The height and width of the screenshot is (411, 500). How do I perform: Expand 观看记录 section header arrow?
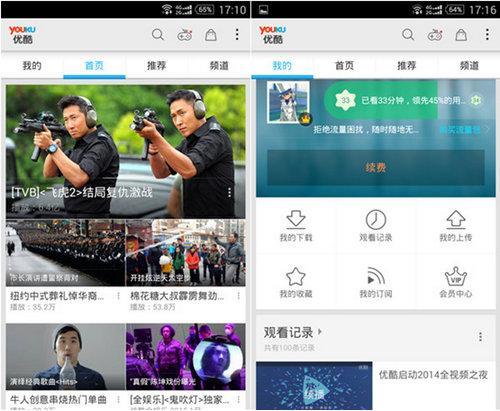click(x=320, y=332)
